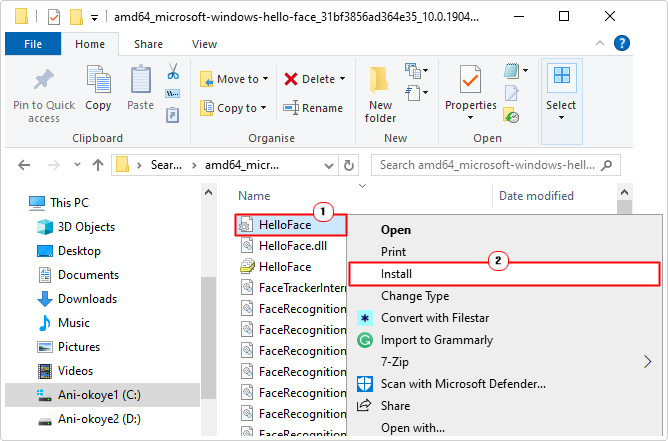The image size is (668, 441).
Task: Open Videos in navigation pane
Action: (x=65, y=371)
